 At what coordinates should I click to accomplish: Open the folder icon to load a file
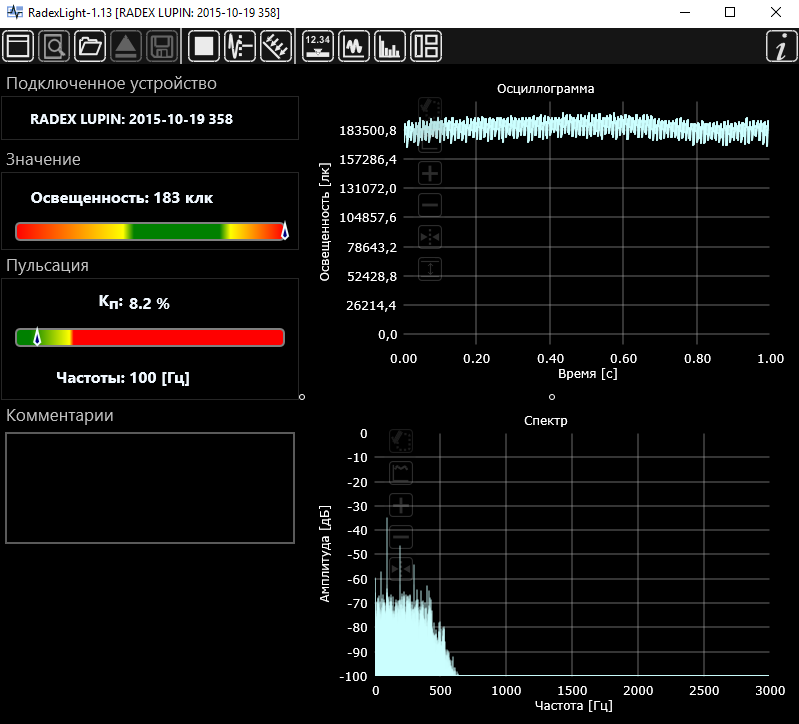tap(90, 46)
